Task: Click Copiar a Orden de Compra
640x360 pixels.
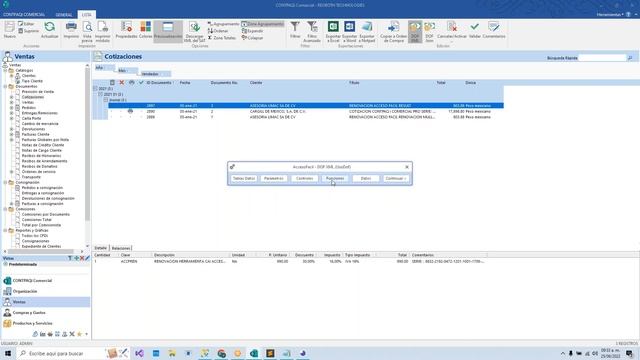Action: point(393,31)
